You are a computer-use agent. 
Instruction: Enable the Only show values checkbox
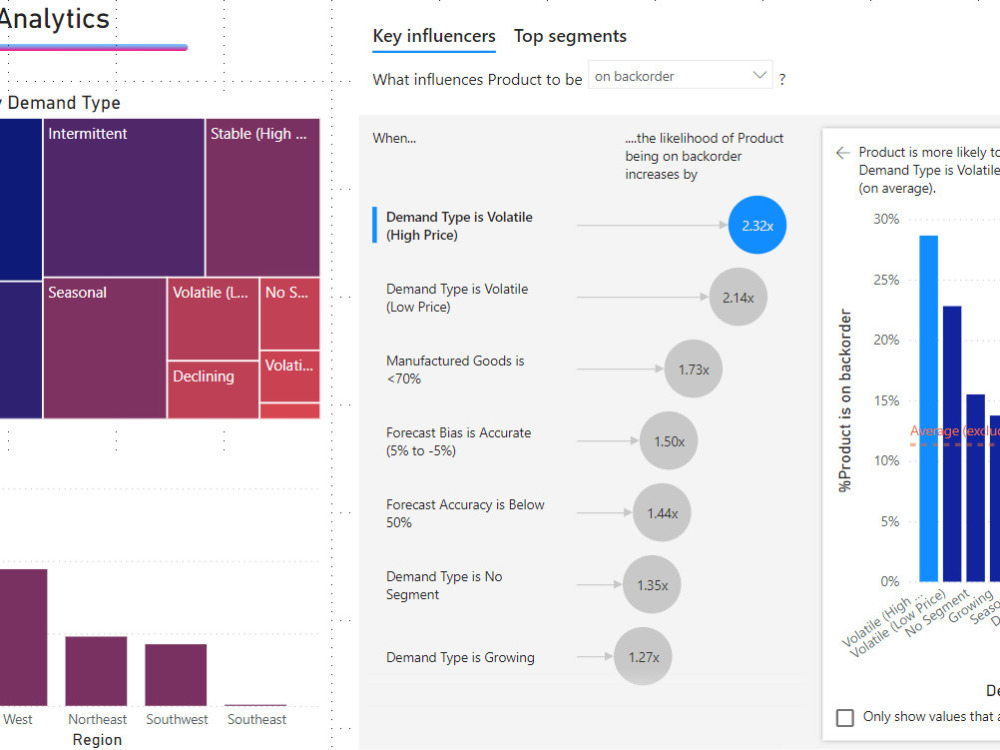(x=845, y=717)
